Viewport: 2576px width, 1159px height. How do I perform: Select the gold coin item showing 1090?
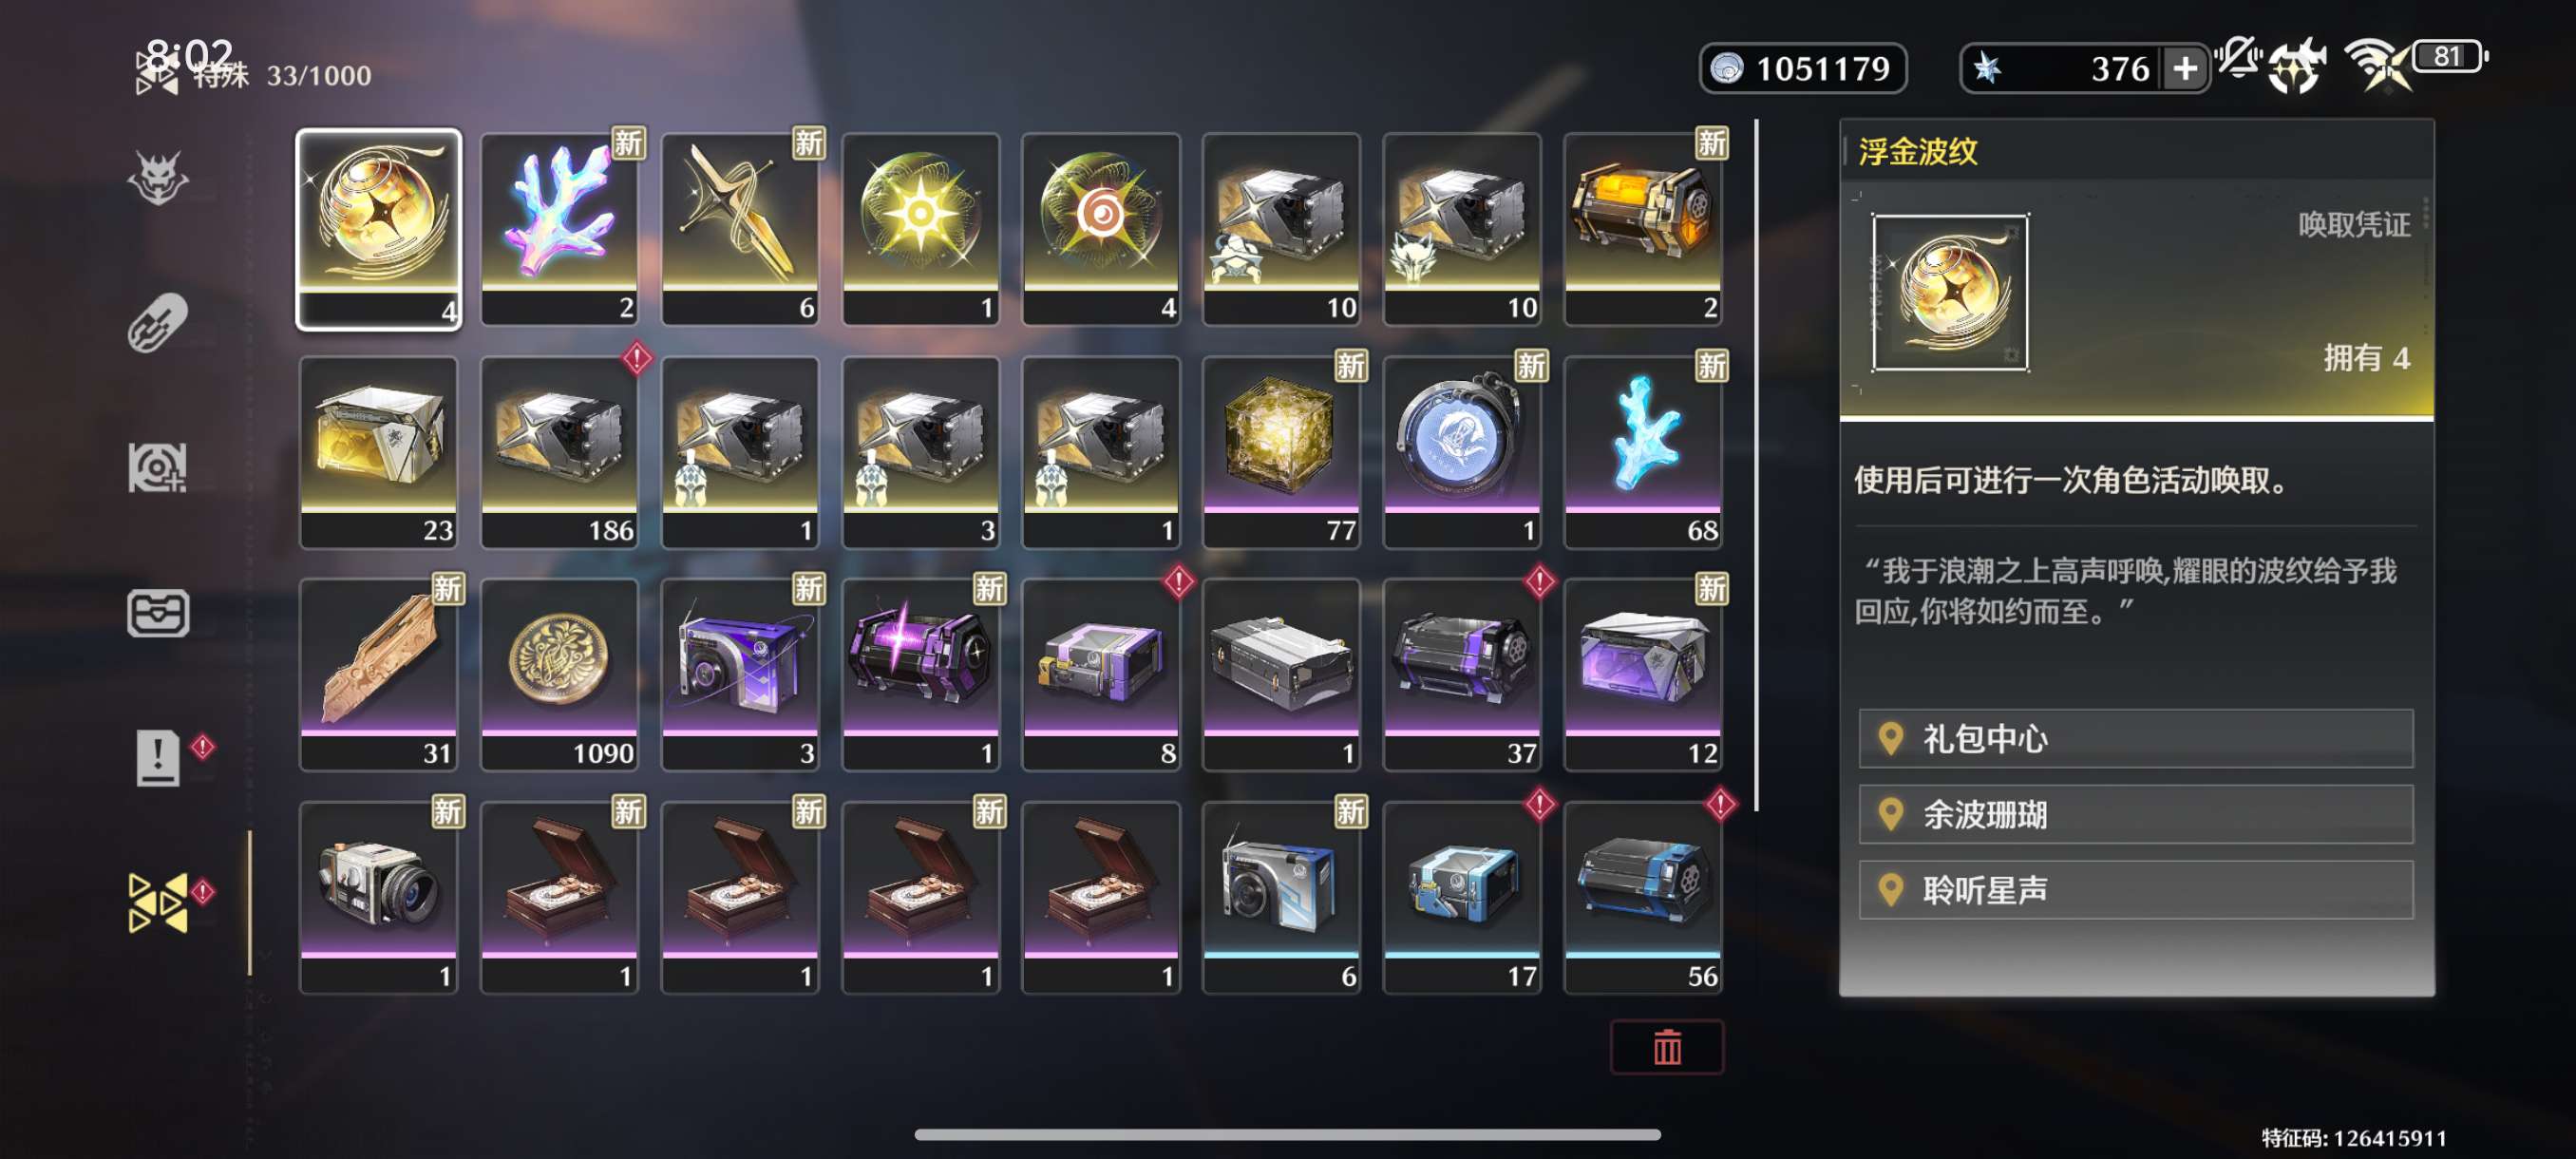[559, 674]
